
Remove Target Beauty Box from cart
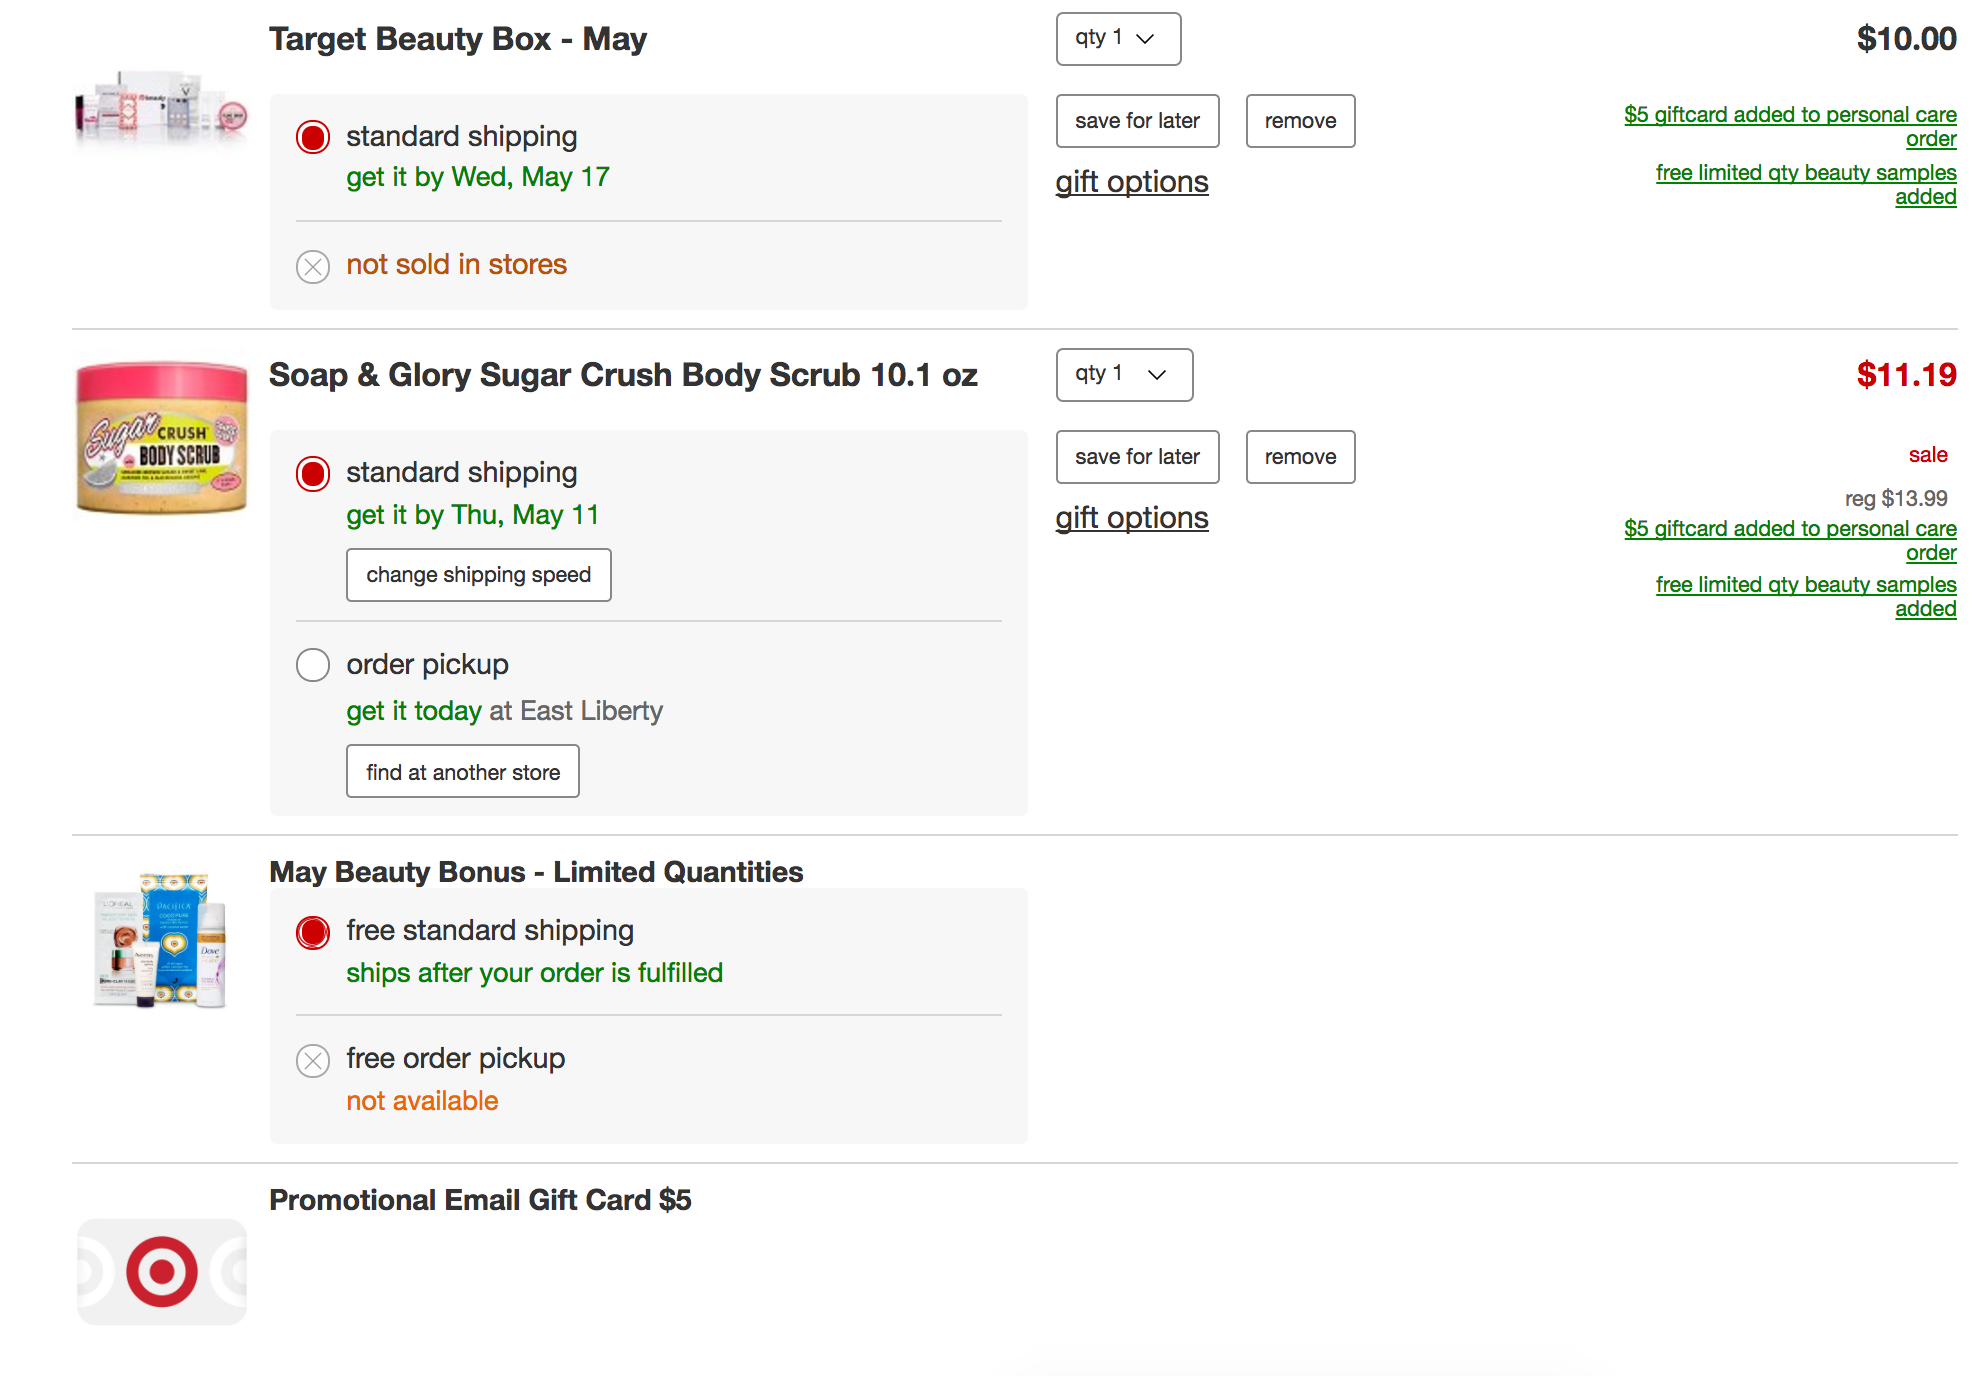point(1300,121)
